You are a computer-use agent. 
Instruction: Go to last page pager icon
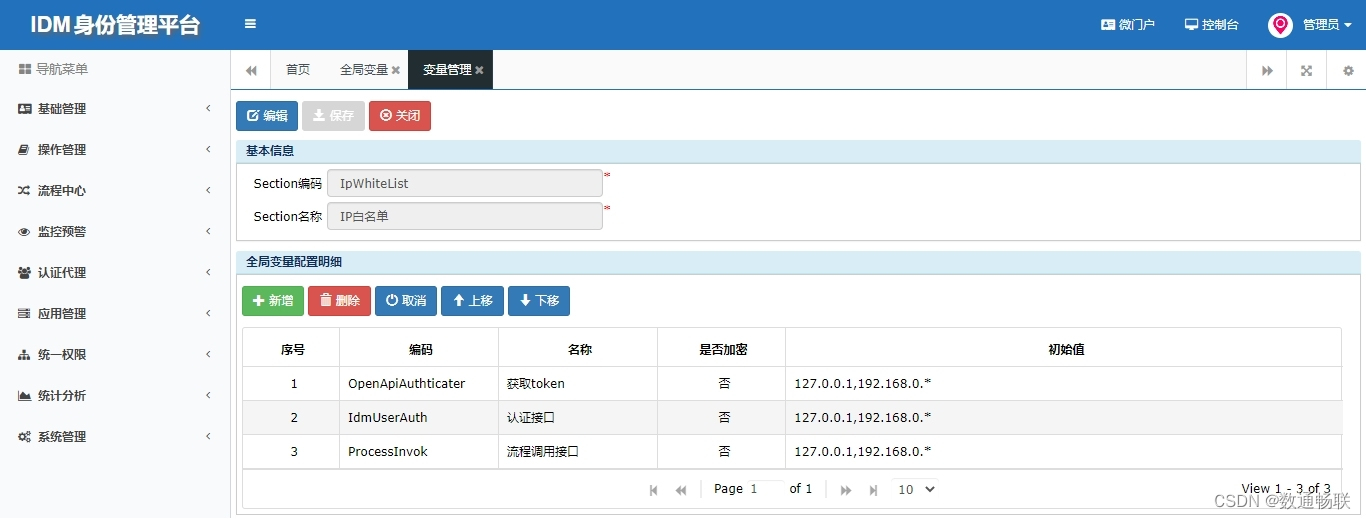click(x=873, y=490)
